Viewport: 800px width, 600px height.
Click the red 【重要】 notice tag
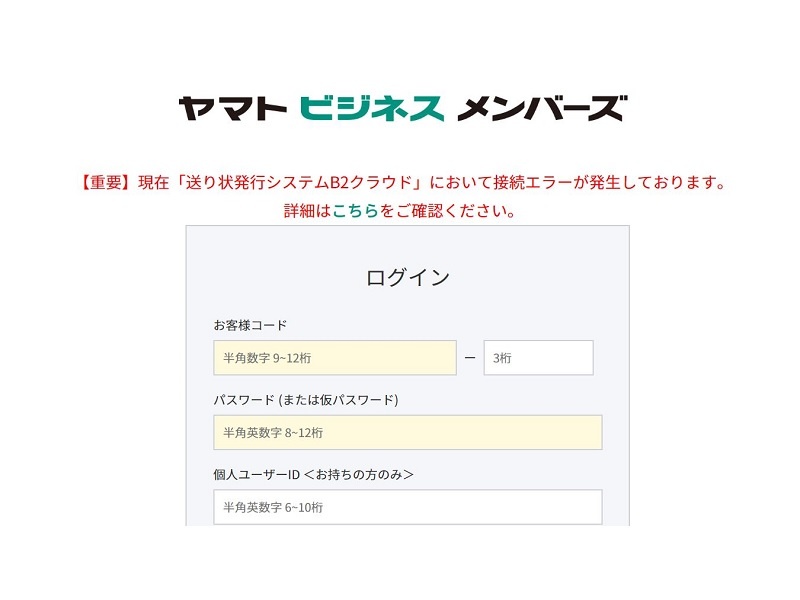[x=104, y=184]
